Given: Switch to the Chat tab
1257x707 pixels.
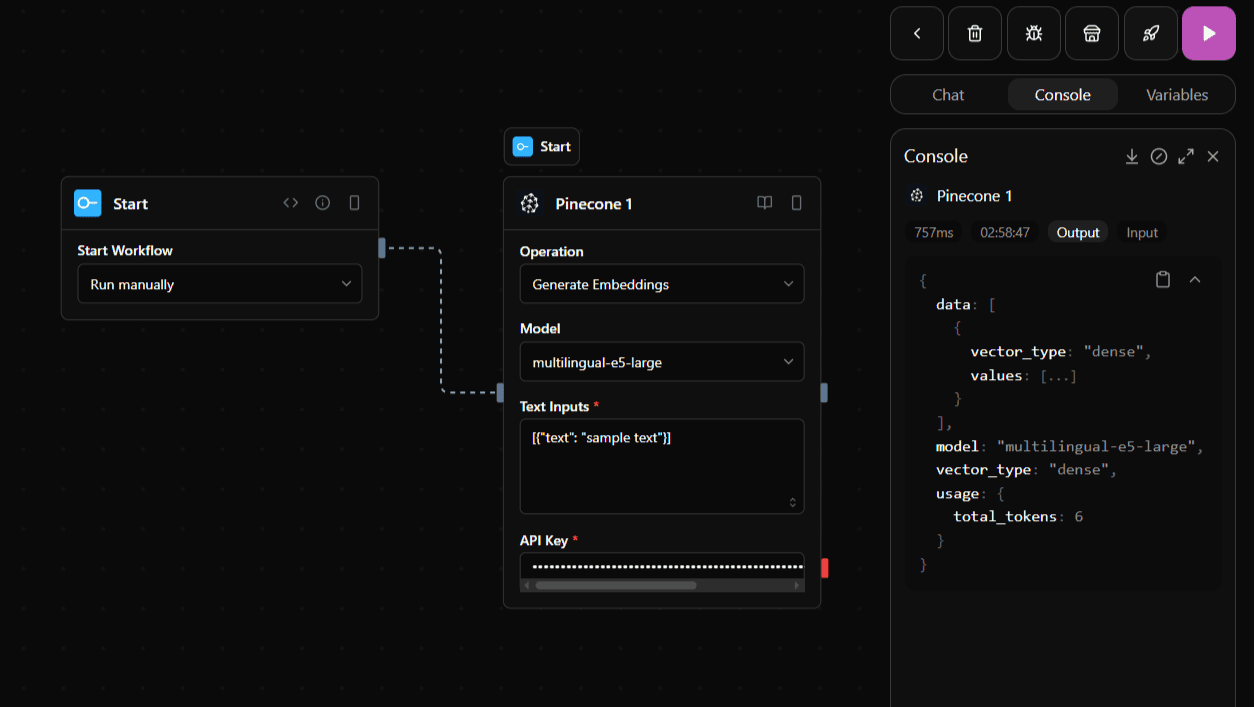Looking at the screenshot, I should [x=948, y=95].
